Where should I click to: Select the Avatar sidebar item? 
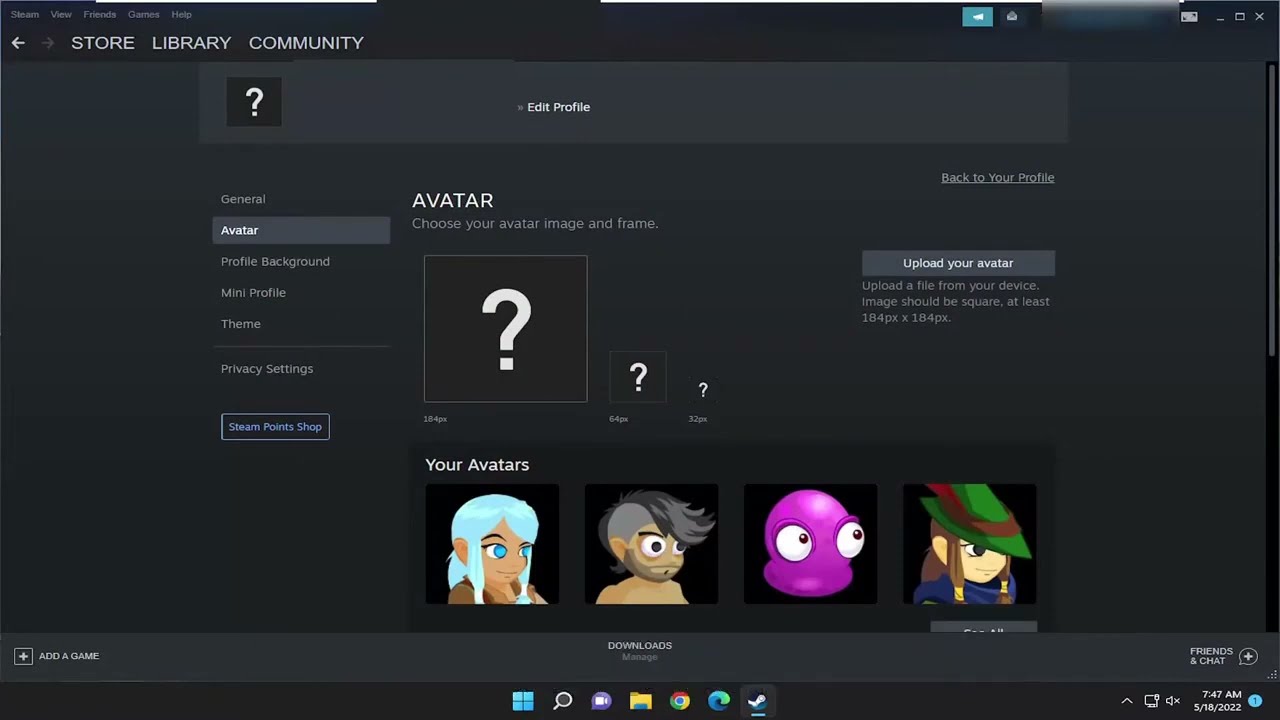tap(301, 230)
